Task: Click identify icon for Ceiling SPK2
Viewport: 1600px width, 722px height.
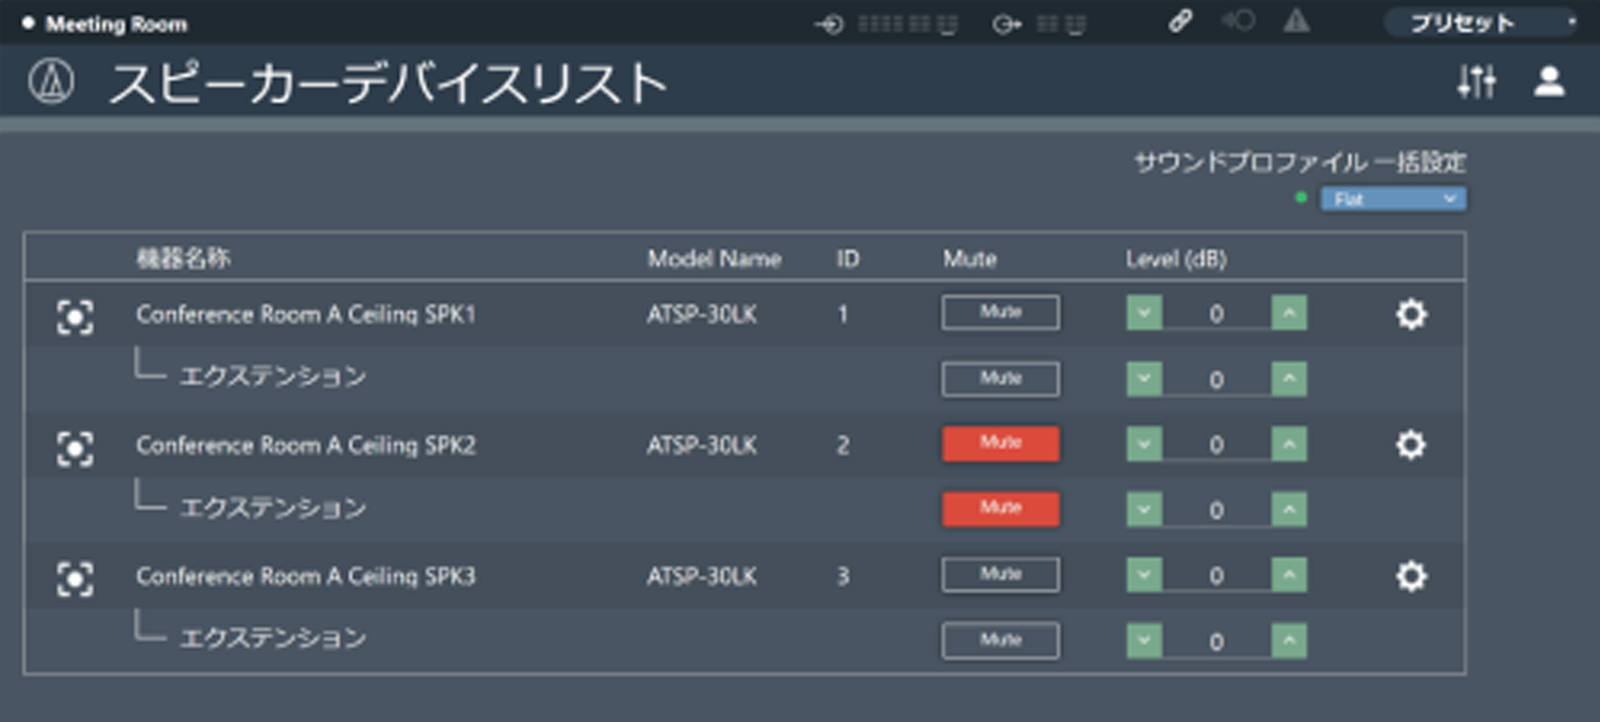Action: (x=75, y=447)
